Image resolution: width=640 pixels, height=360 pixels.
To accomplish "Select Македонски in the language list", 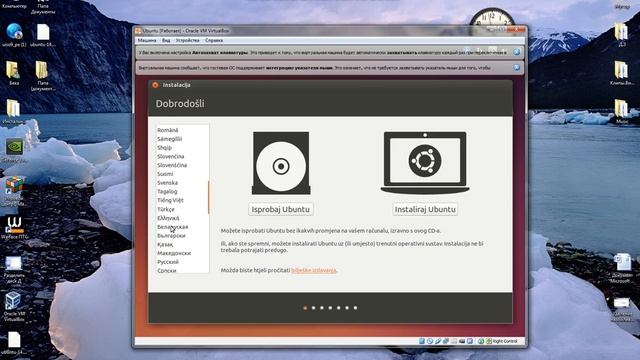I will click(174, 253).
